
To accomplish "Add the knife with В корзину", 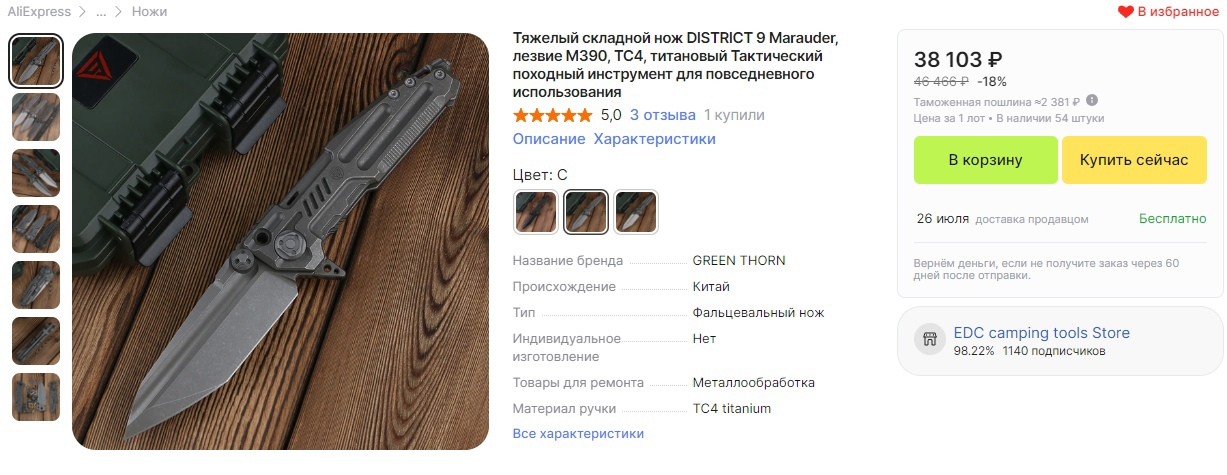I will (986, 160).
